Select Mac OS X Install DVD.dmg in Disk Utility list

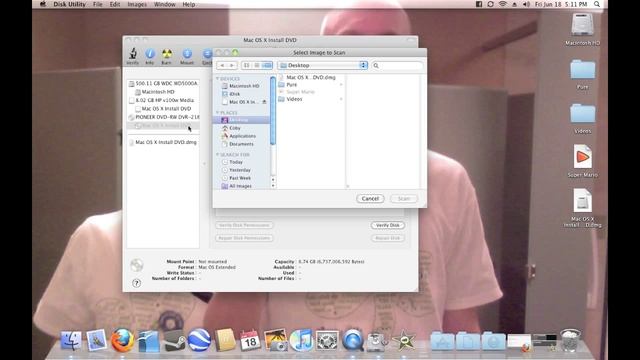click(163, 142)
